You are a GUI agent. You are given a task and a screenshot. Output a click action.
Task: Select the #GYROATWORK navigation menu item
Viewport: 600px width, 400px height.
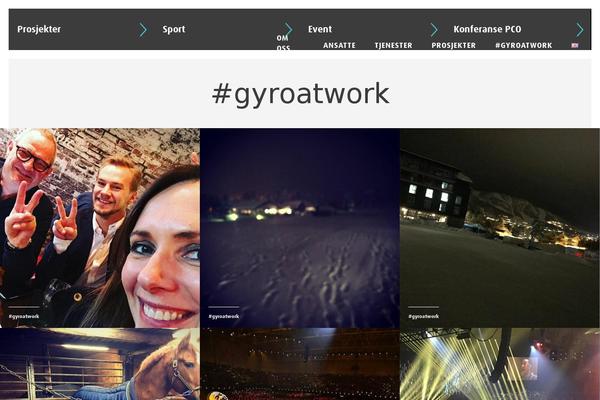[523, 45]
